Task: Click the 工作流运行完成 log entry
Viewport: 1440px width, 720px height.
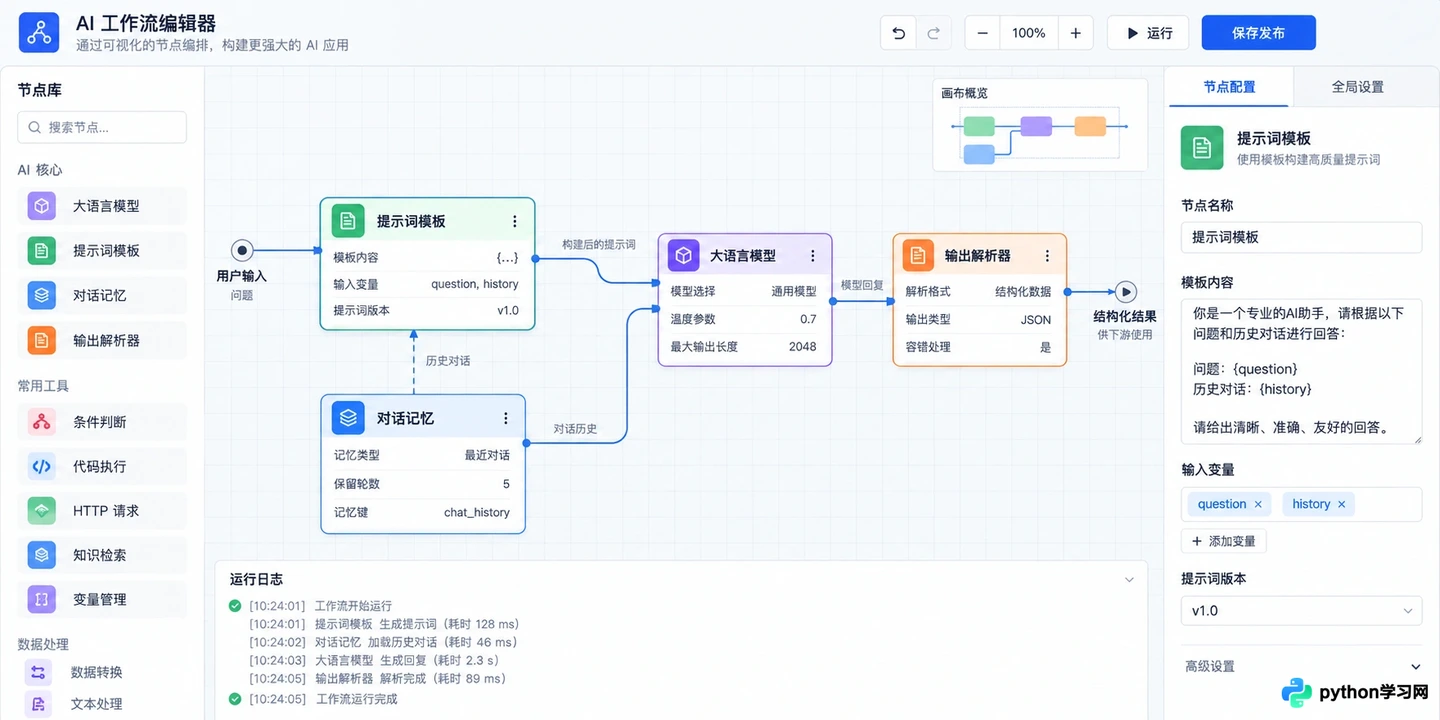Action: pyautogui.click(x=356, y=699)
